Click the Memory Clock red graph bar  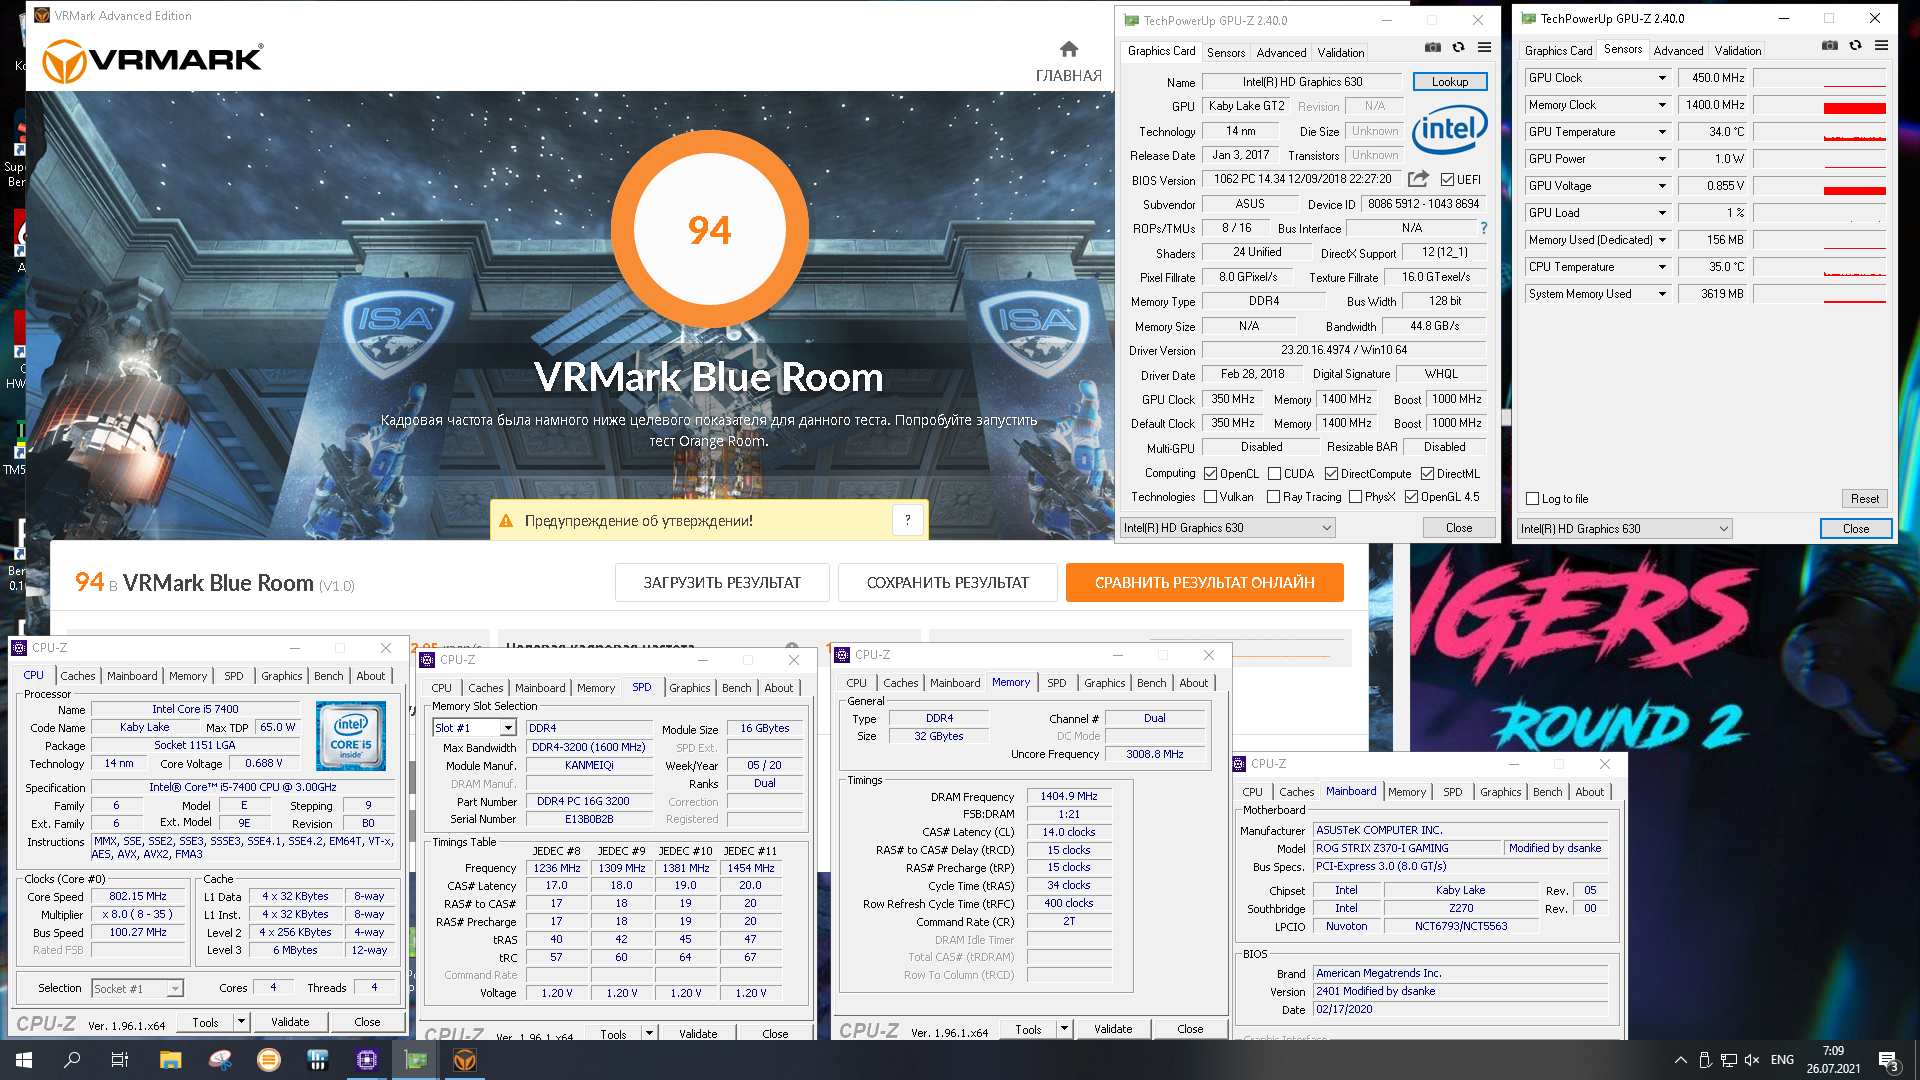[1854, 108]
